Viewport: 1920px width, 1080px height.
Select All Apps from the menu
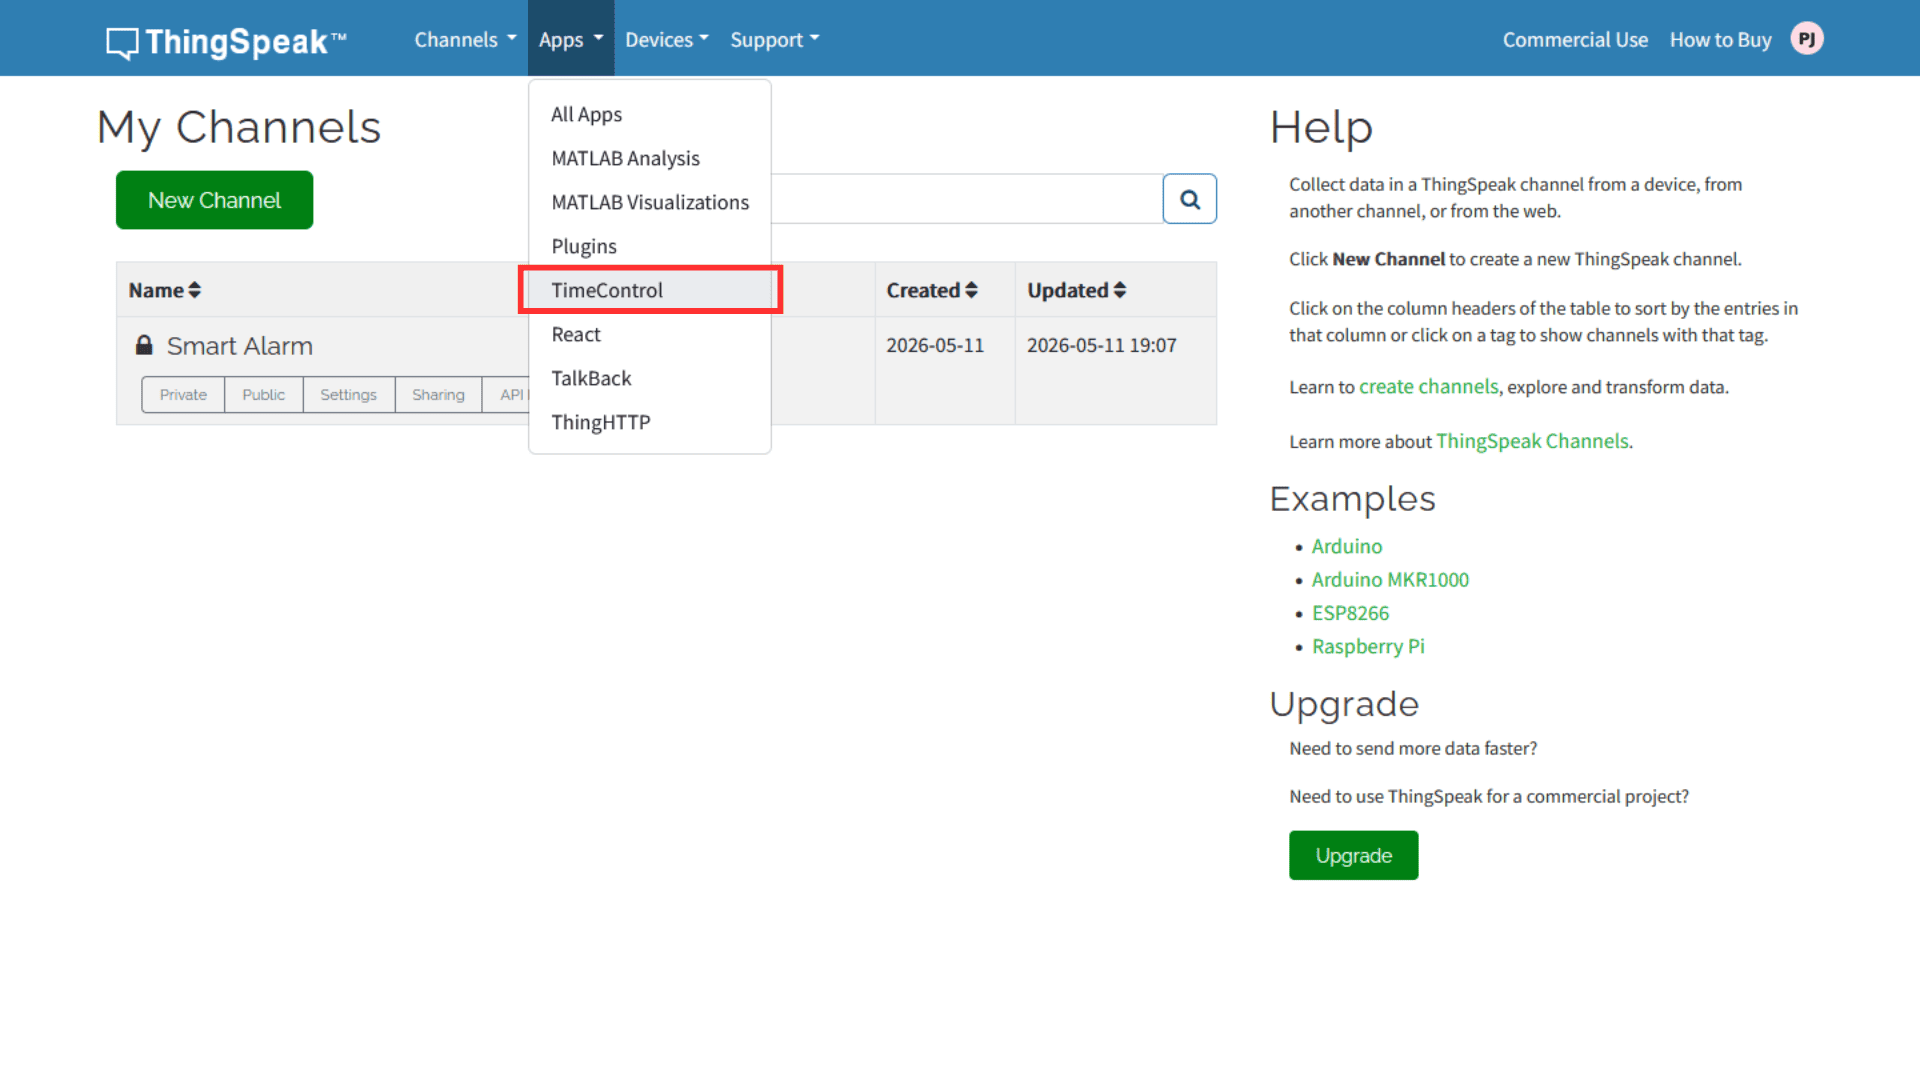click(650, 114)
